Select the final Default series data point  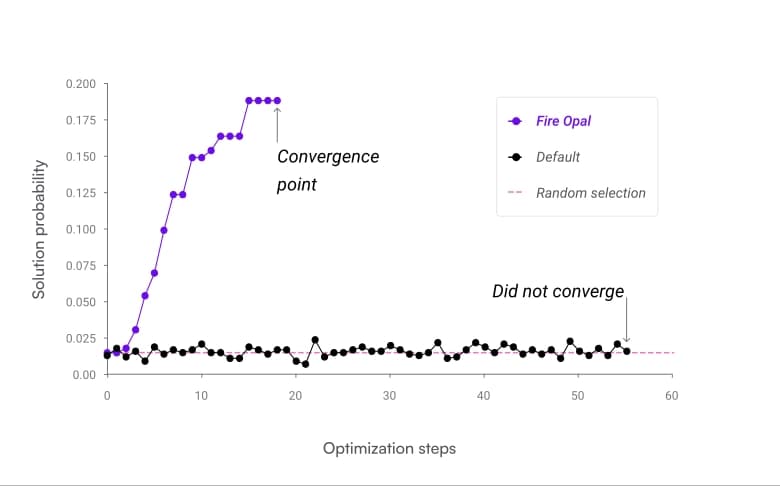(x=626, y=351)
